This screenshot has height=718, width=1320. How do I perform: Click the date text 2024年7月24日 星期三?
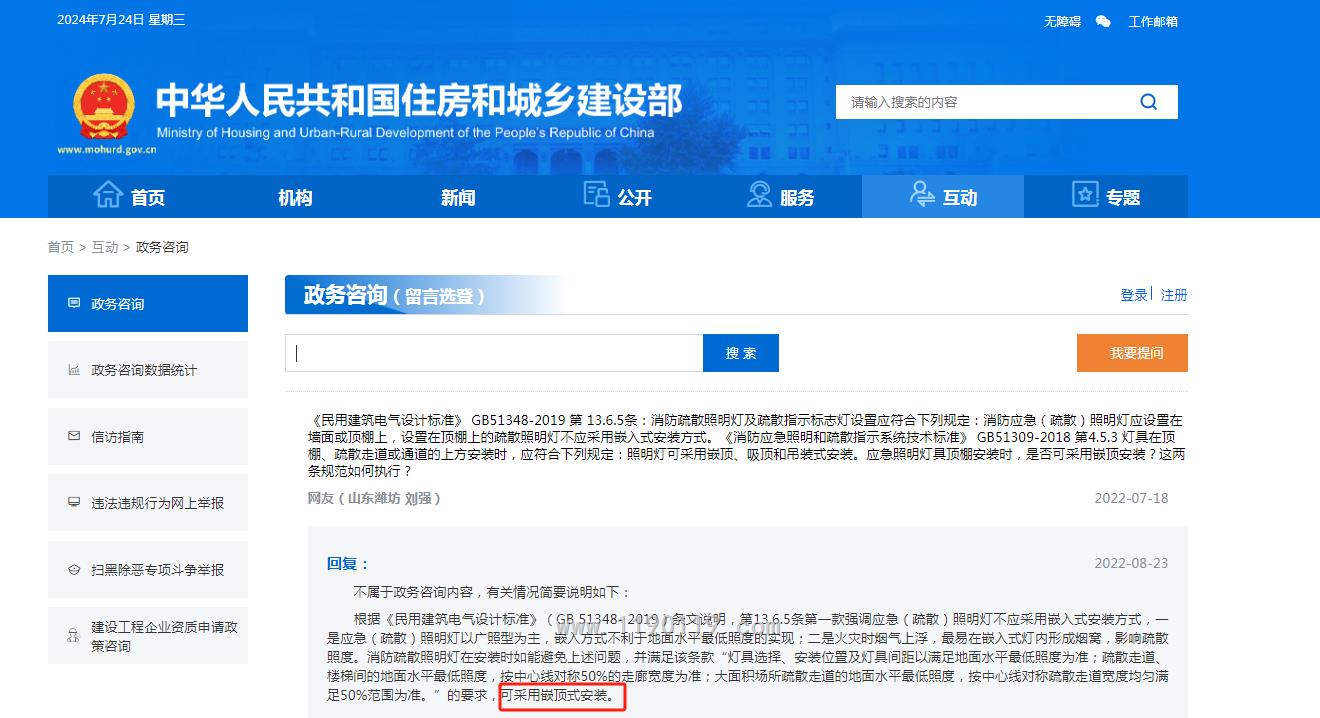coord(121,20)
